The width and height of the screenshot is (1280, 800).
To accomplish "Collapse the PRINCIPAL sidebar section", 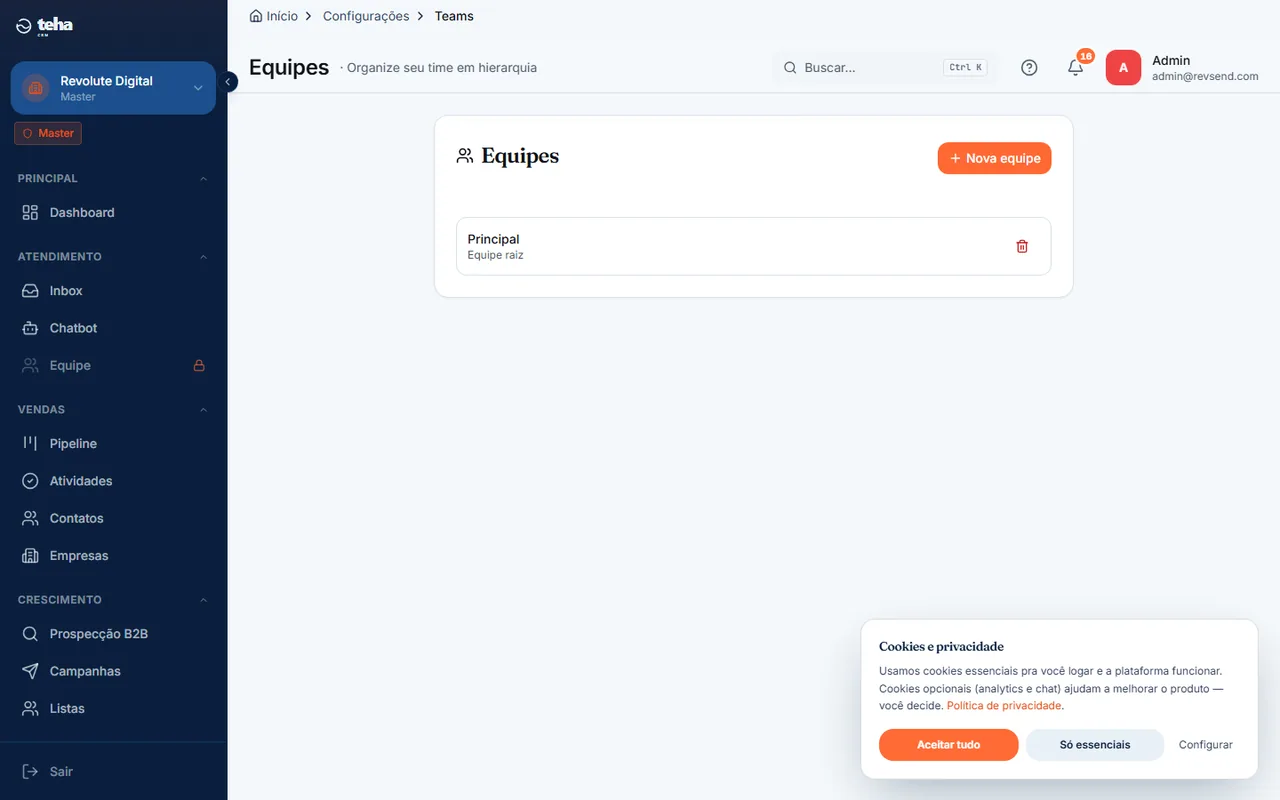I will [x=204, y=179].
